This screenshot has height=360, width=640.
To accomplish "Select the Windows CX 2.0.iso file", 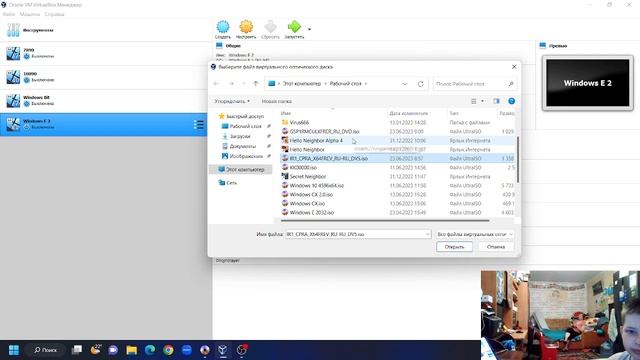I will [x=307, y=194].
